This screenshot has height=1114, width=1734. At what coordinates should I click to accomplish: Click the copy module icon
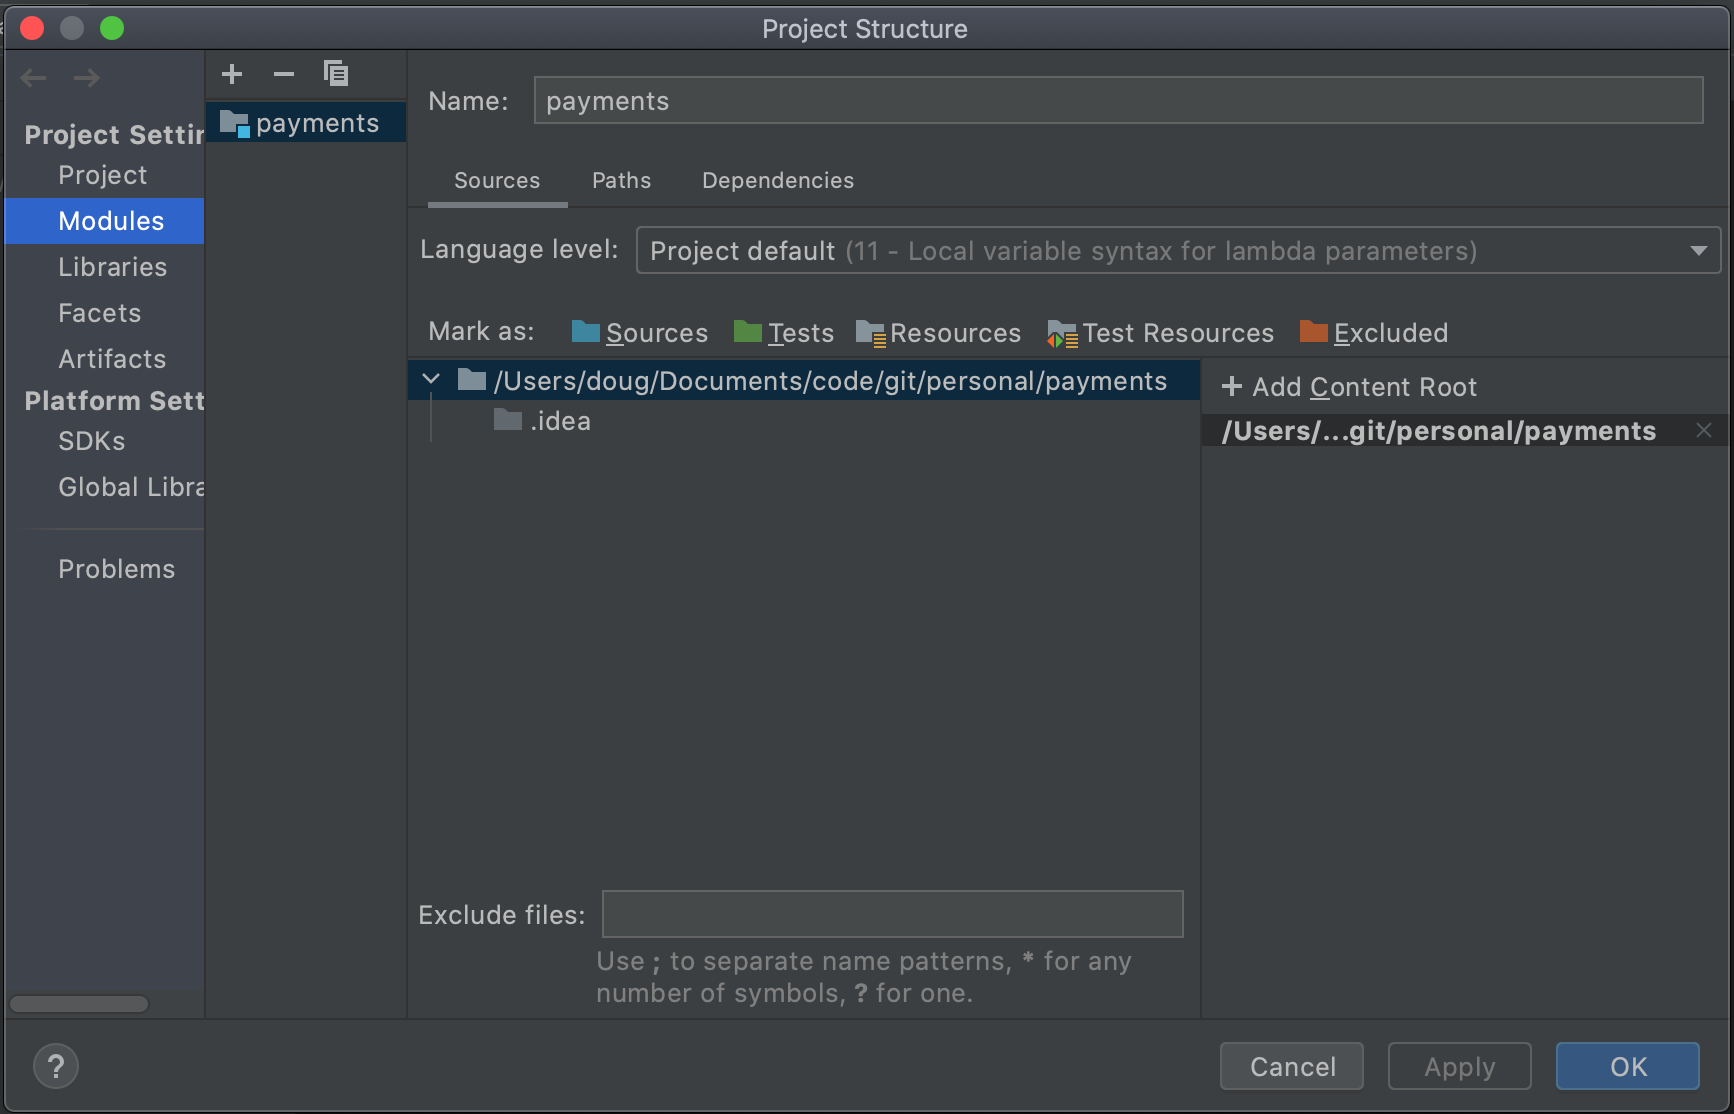pos(336,74)
